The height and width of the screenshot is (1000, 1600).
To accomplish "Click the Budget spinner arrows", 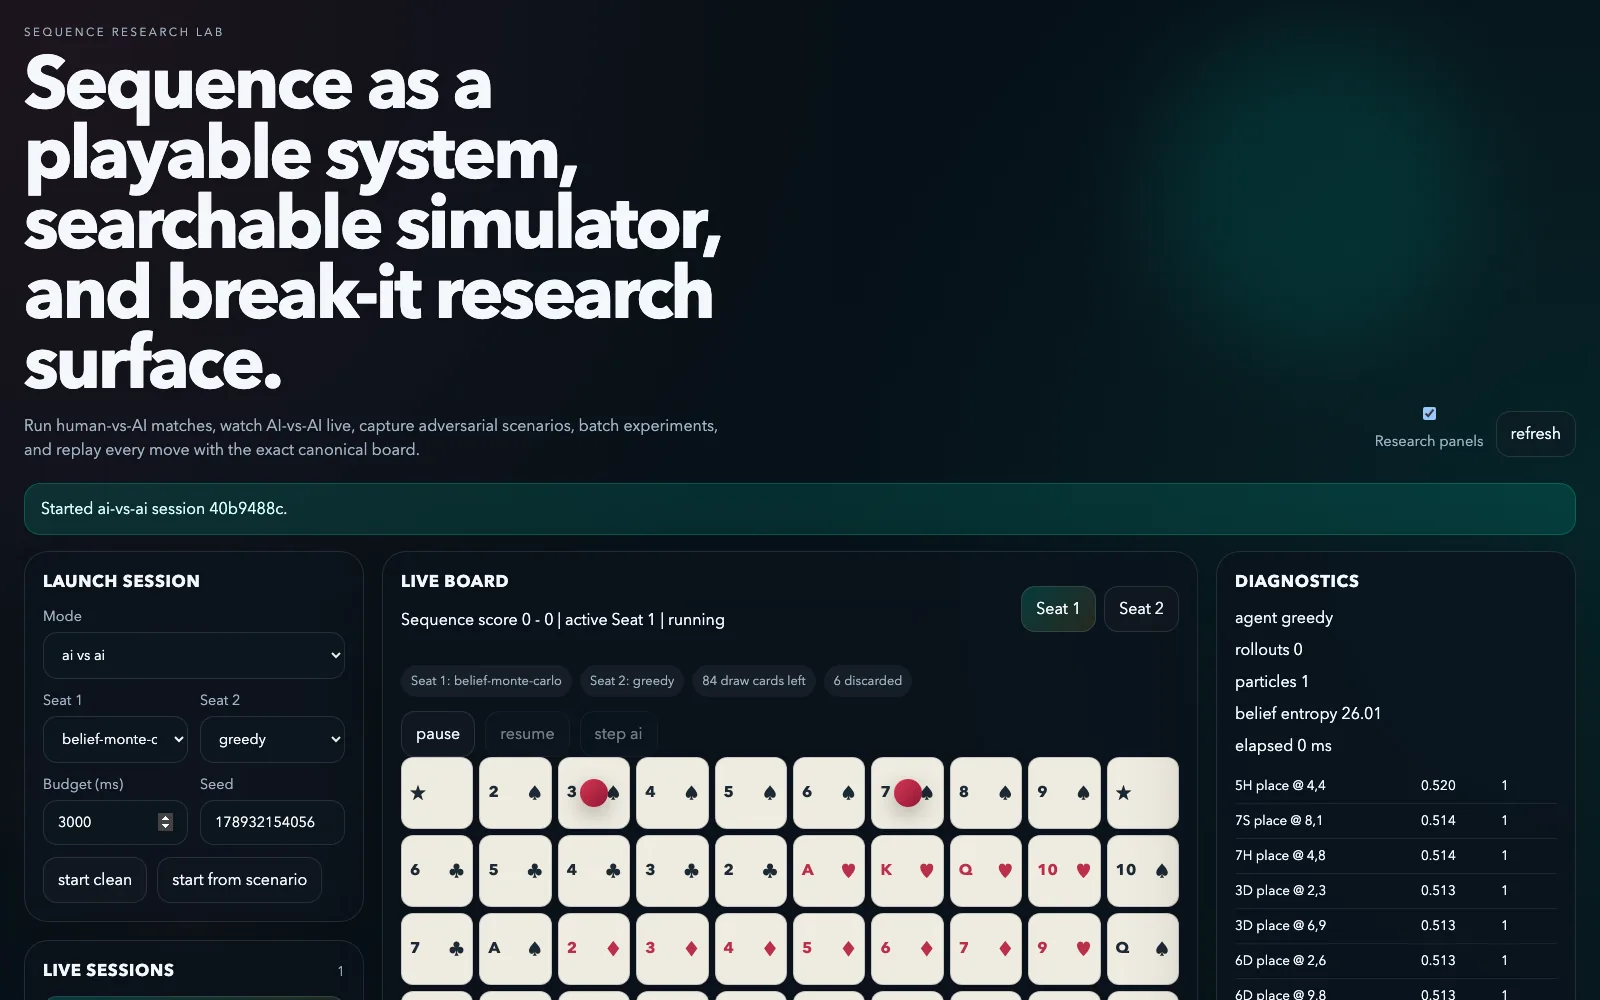I will pyautogui.click(x=166, y=822).
